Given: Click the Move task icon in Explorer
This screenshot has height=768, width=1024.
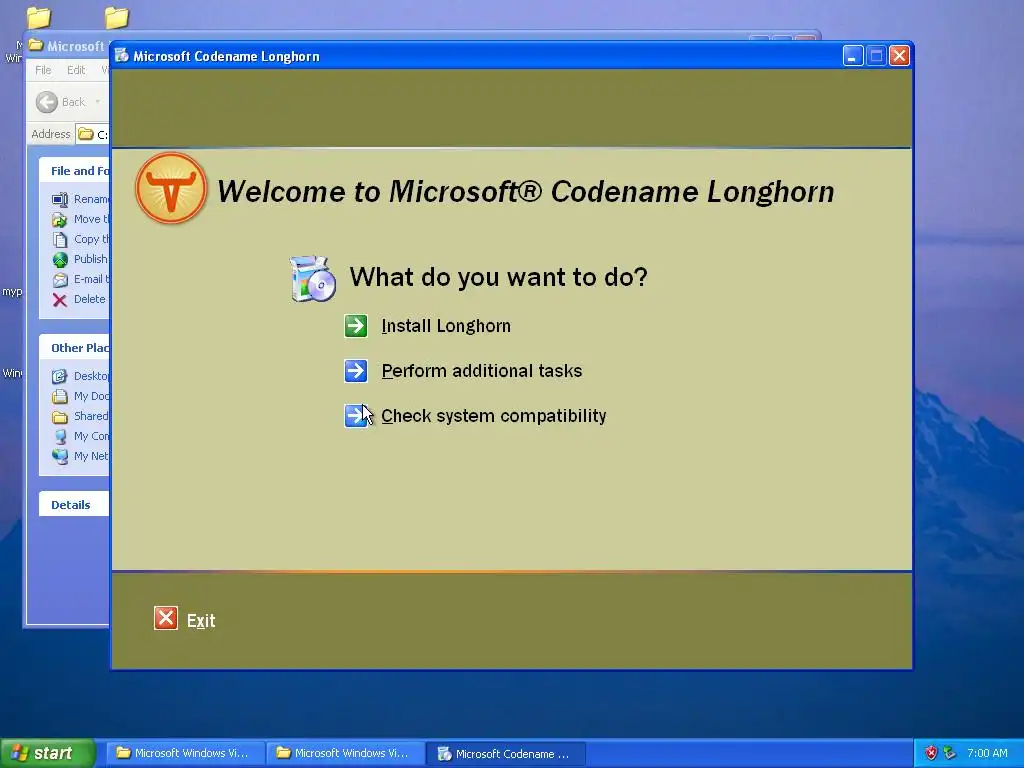Looking at the screenshot, I should click(60, 219).
